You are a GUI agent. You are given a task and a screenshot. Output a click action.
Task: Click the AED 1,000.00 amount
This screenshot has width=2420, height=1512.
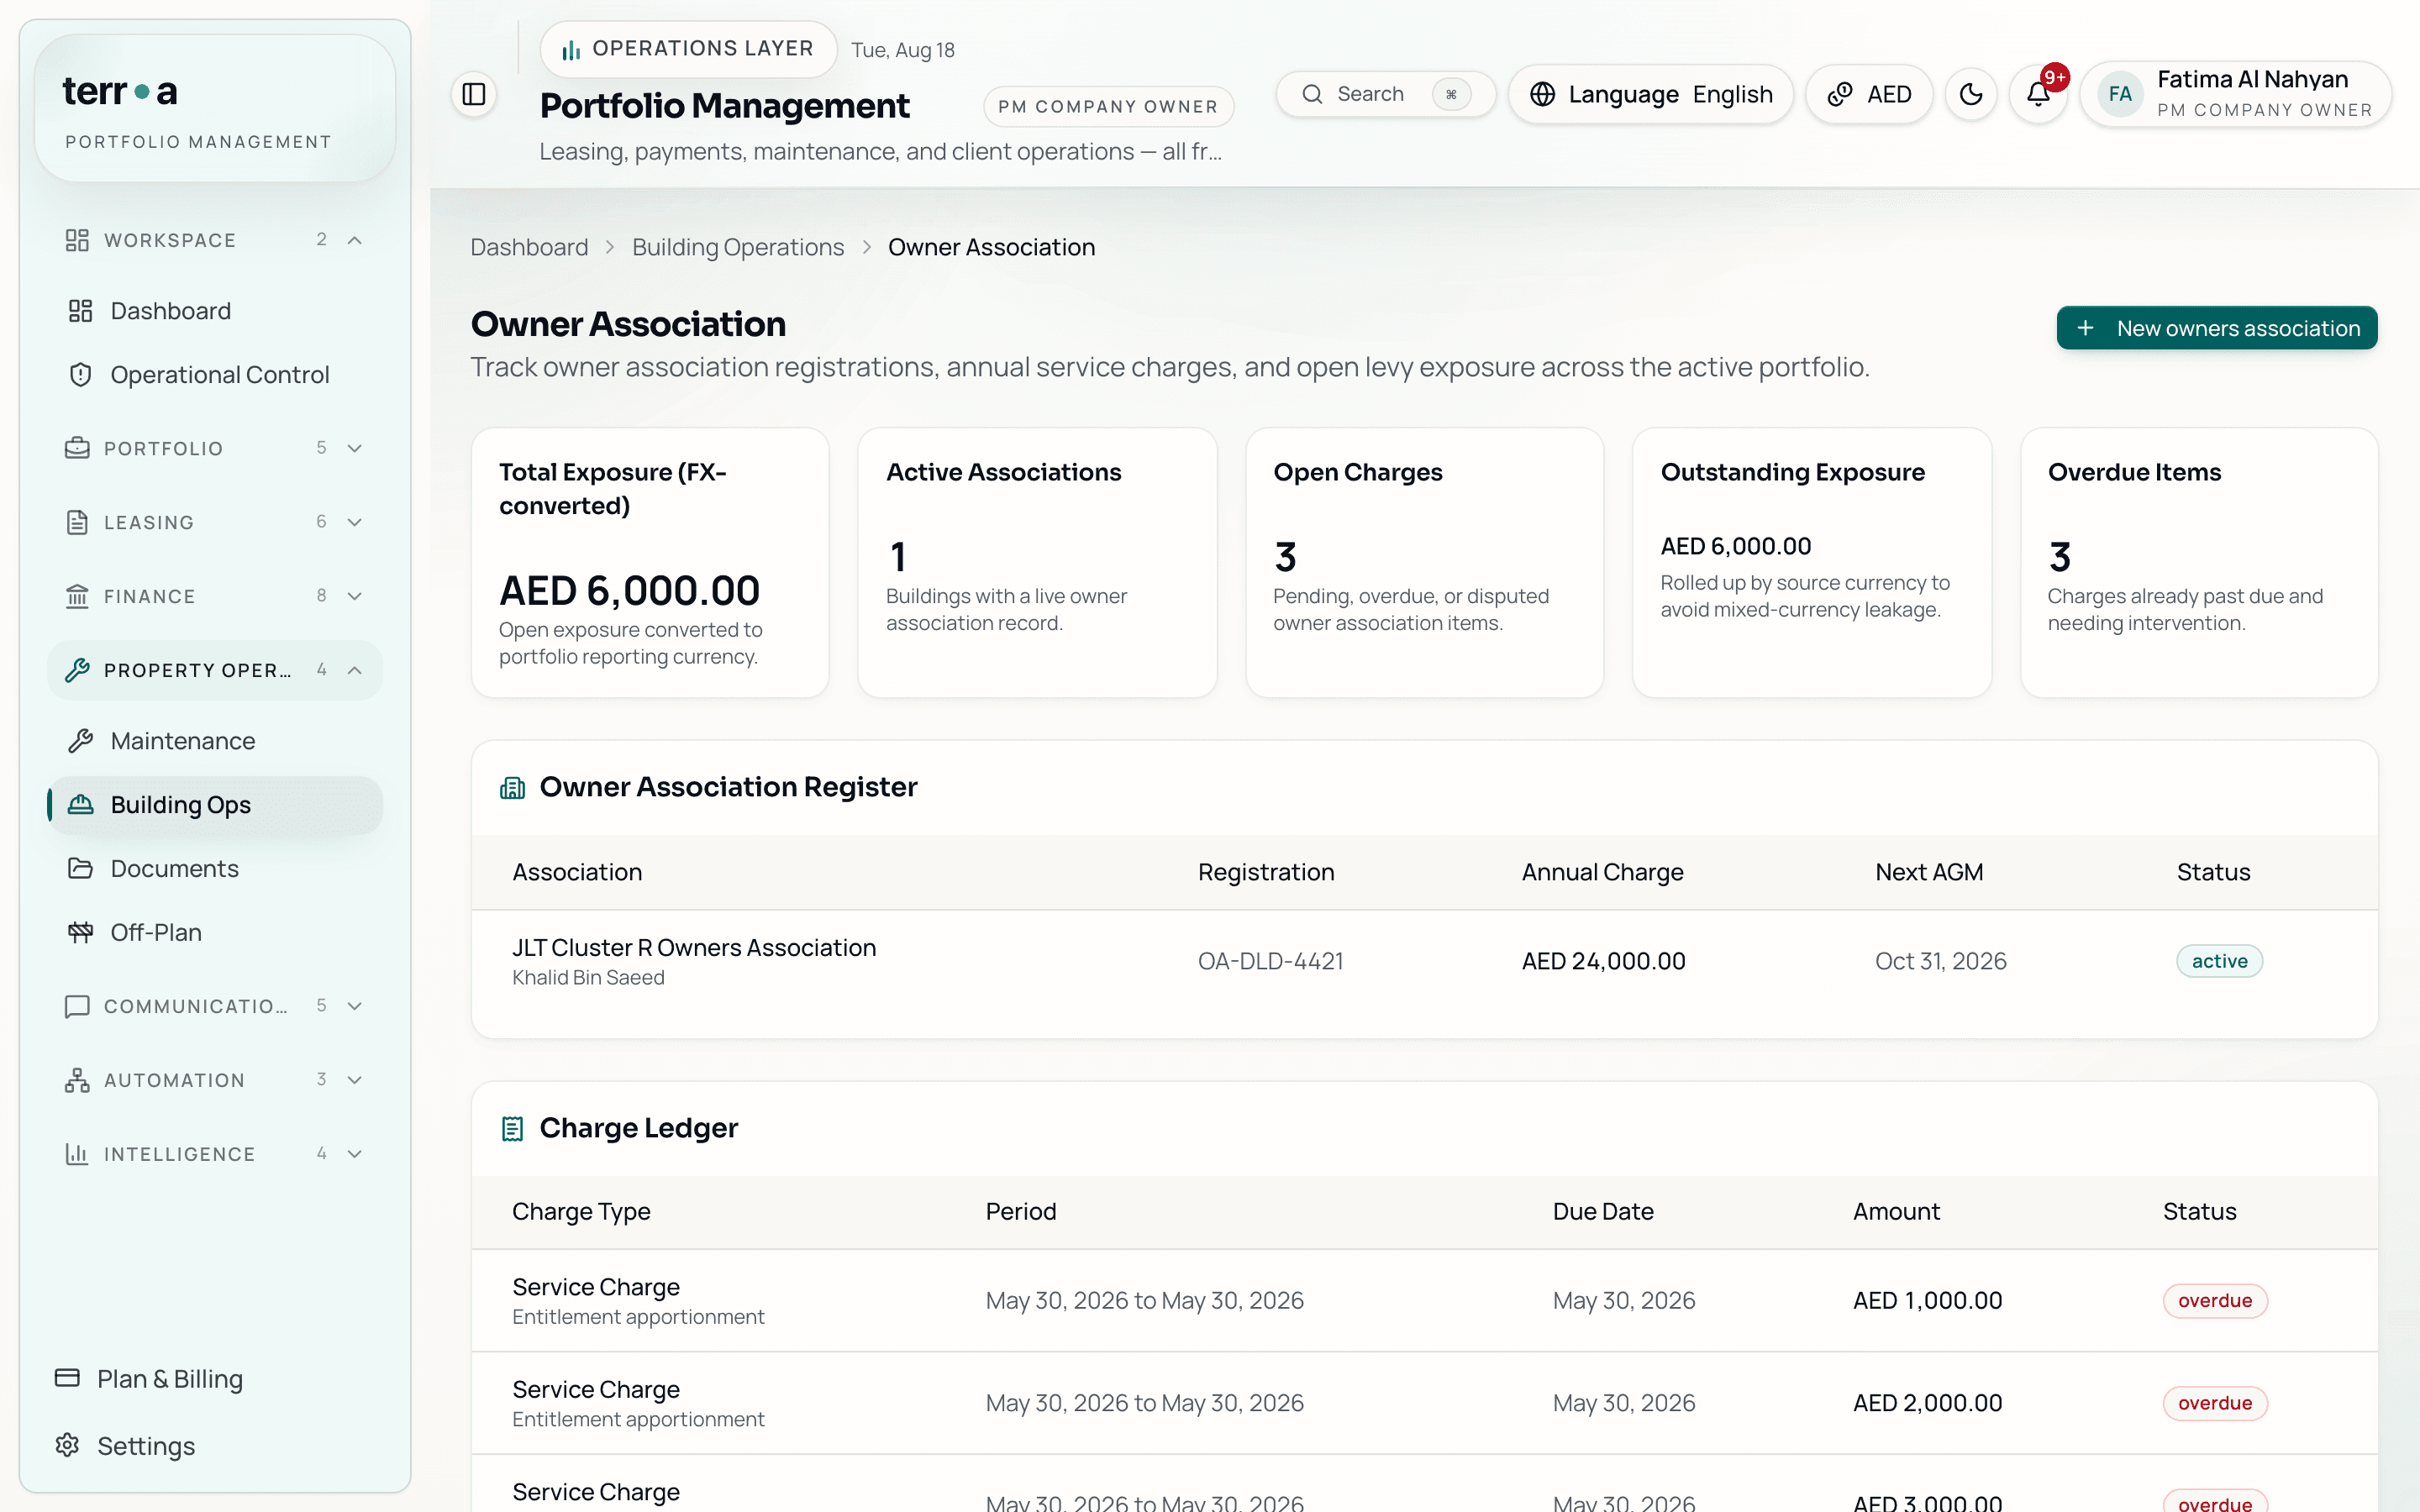(1927, 1301)
